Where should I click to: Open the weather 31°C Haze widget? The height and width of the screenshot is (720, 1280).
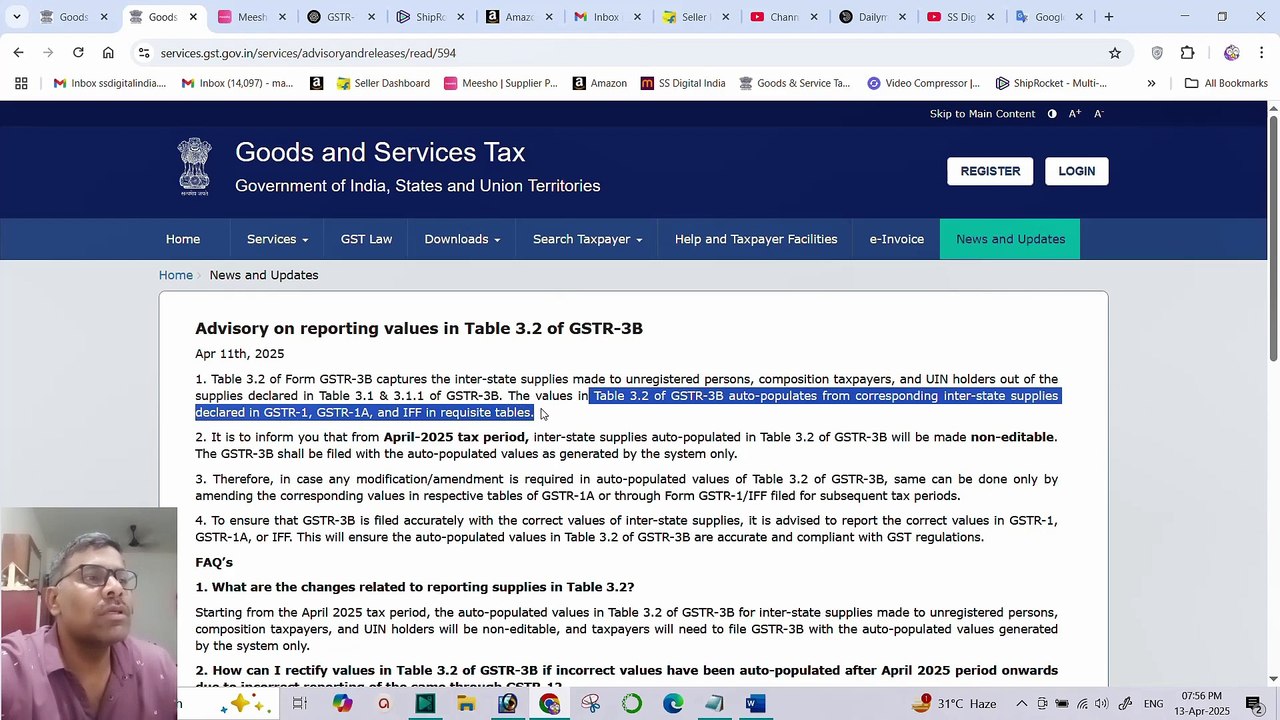click(x=955, y=704)
